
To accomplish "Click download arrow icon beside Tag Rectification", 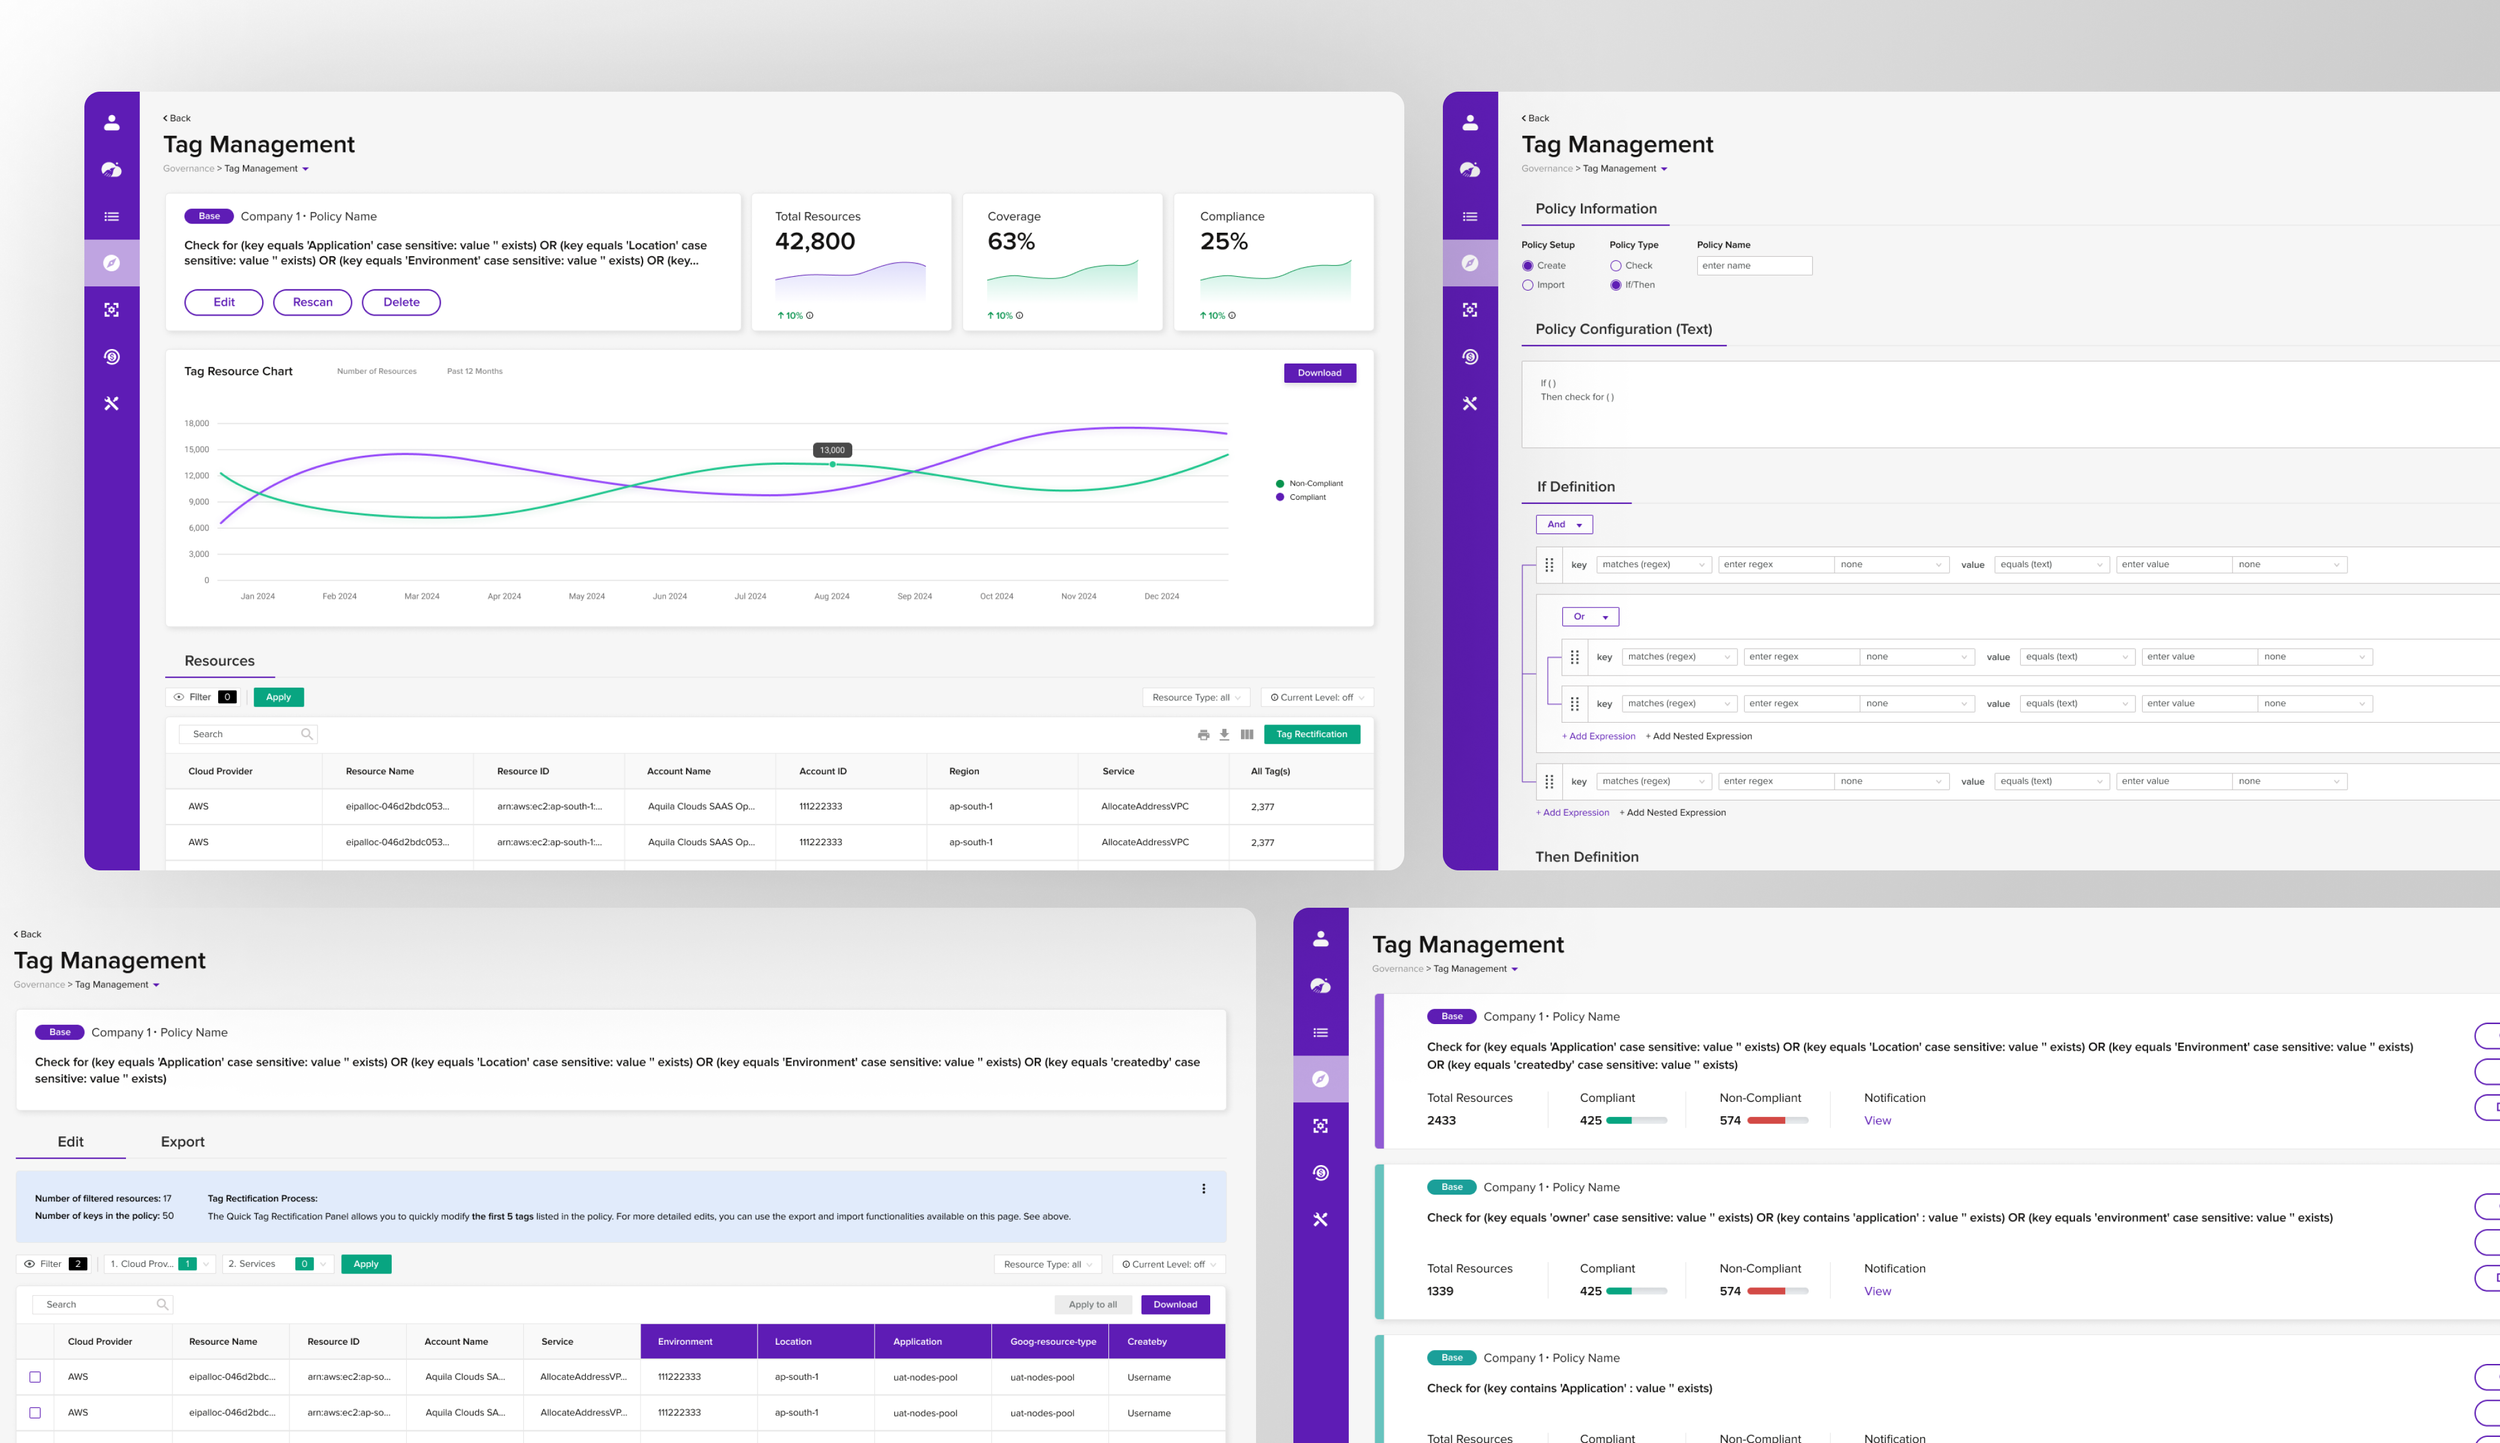I will click(x=1224, y=734).
